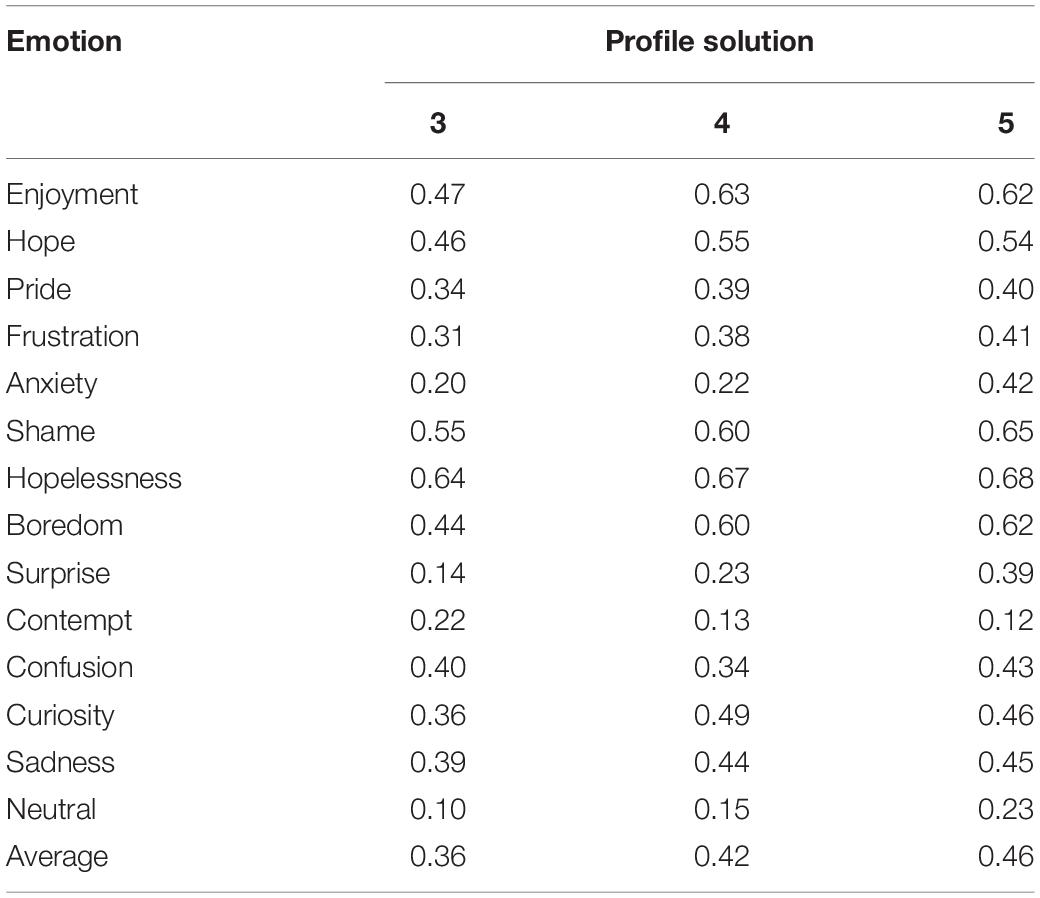Image resolution: width=1040 pixels, height=898 pixels.
Task: Click the Curiosity value 0.49
Action: (x=722, y=715)
